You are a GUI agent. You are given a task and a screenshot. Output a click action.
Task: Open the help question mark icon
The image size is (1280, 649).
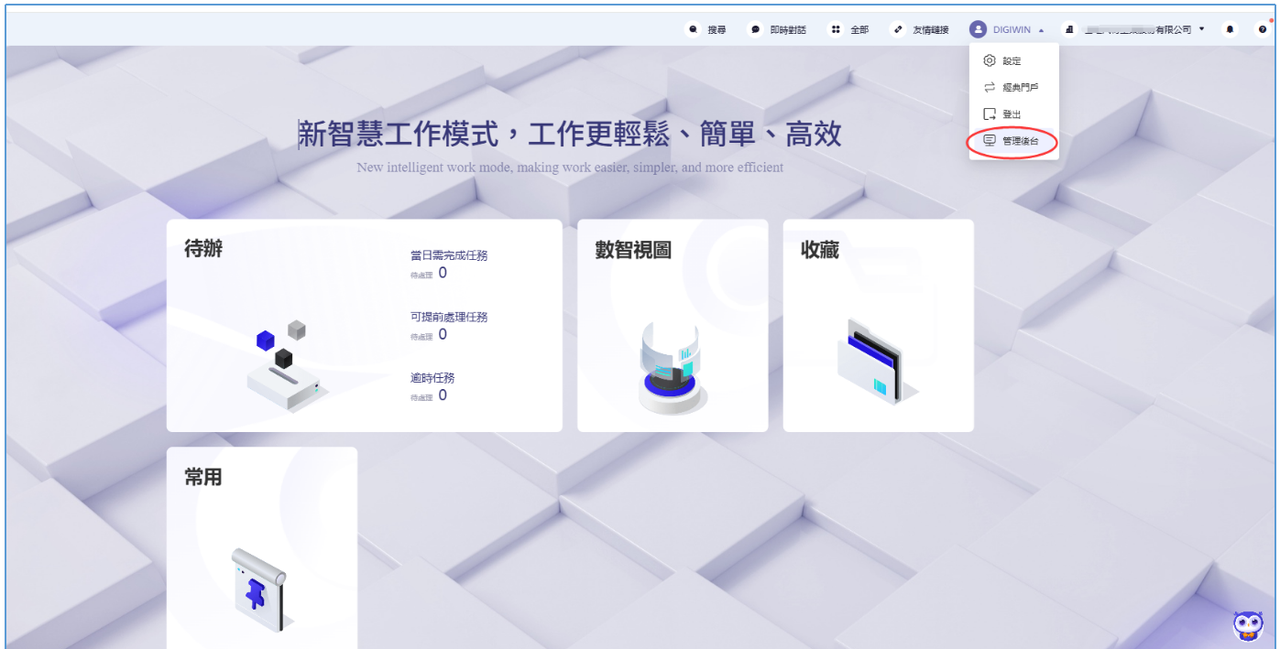pyautogui.click(x=1262, y=30)
